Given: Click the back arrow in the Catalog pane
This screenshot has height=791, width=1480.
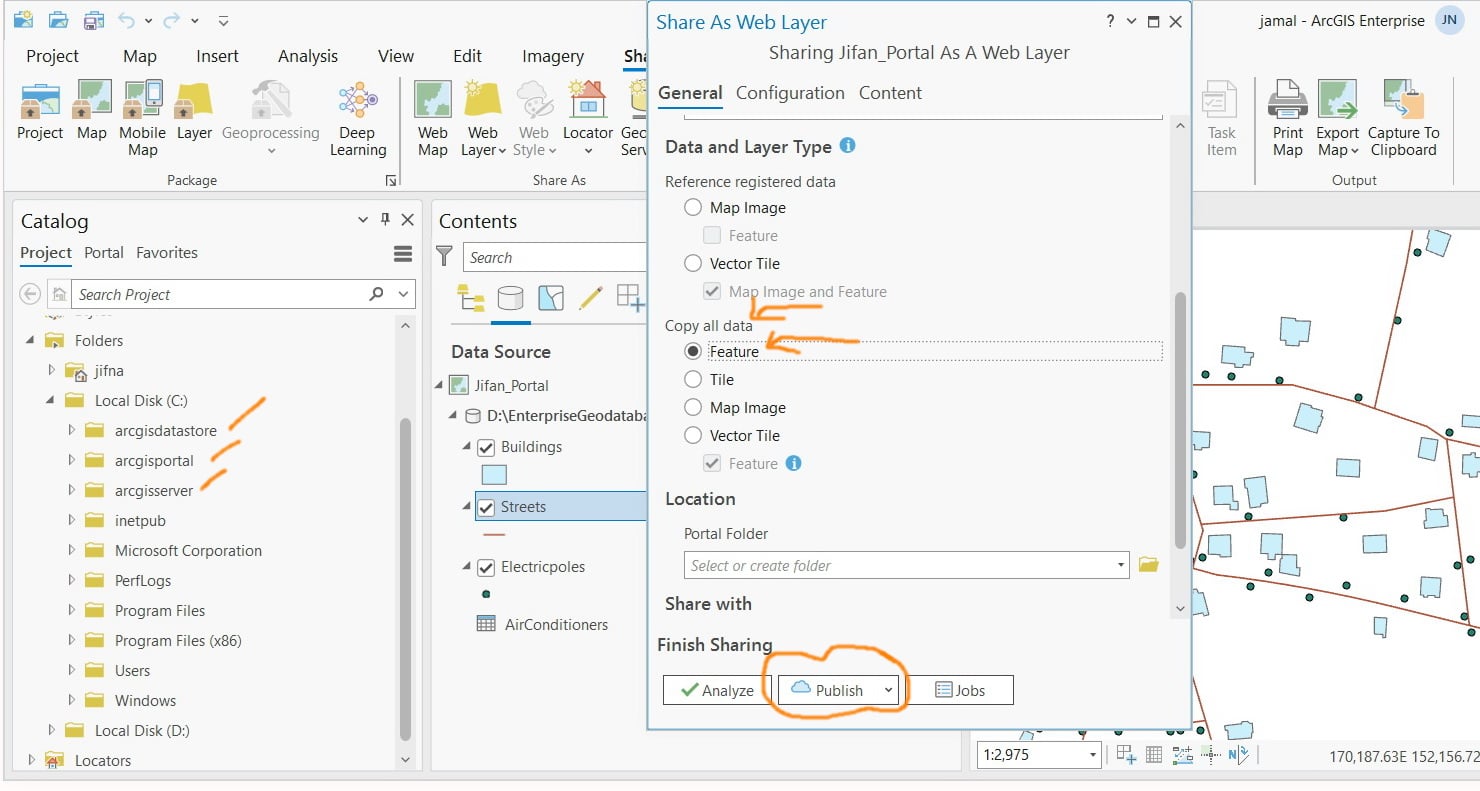Looking at the screenshot, I should (30, 294).
